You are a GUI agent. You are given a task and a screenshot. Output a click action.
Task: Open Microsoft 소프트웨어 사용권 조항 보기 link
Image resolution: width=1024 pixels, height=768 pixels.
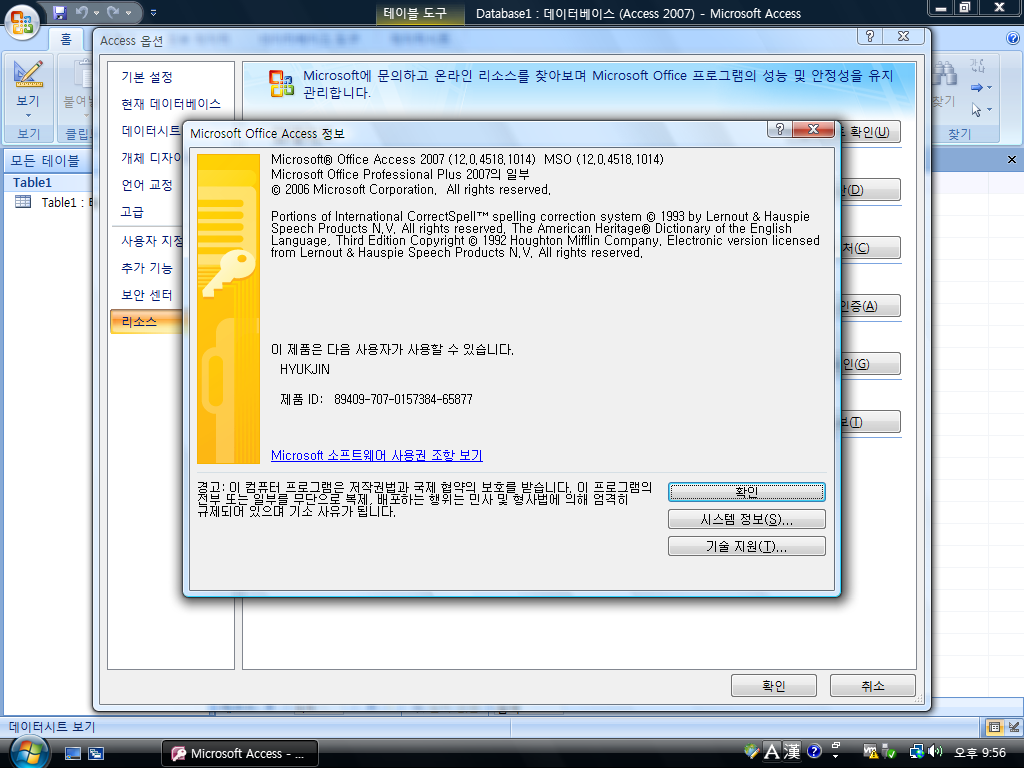point(377,455)
